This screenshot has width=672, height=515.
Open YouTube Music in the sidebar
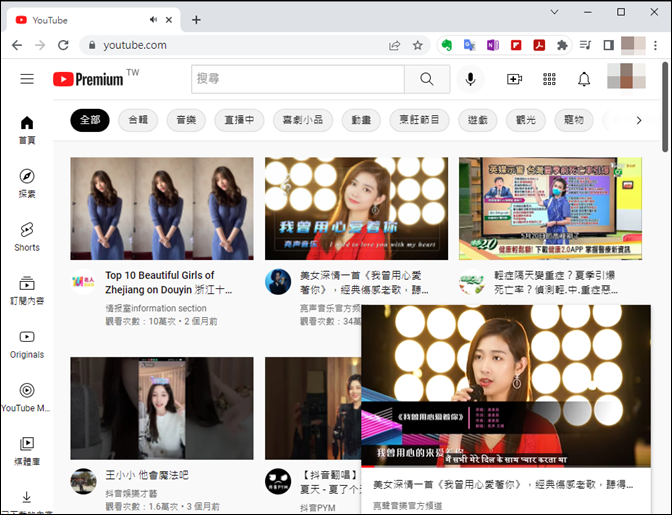click(27, 398)
